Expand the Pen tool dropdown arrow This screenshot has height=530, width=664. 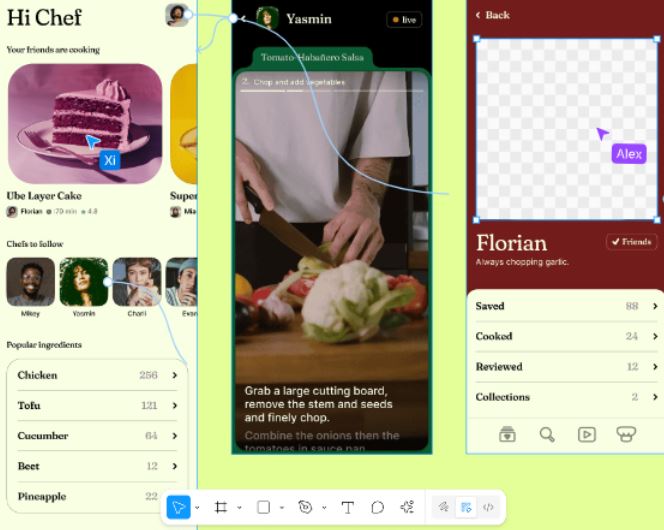(324, 507)
